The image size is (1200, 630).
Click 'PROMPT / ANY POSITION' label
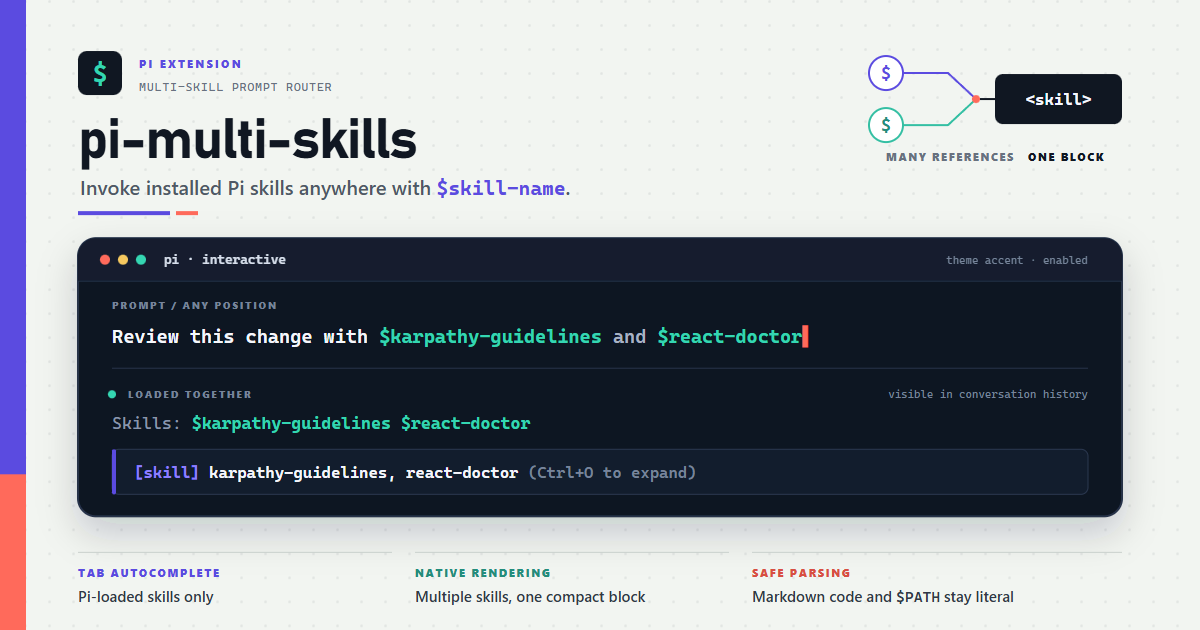point(194,306)
